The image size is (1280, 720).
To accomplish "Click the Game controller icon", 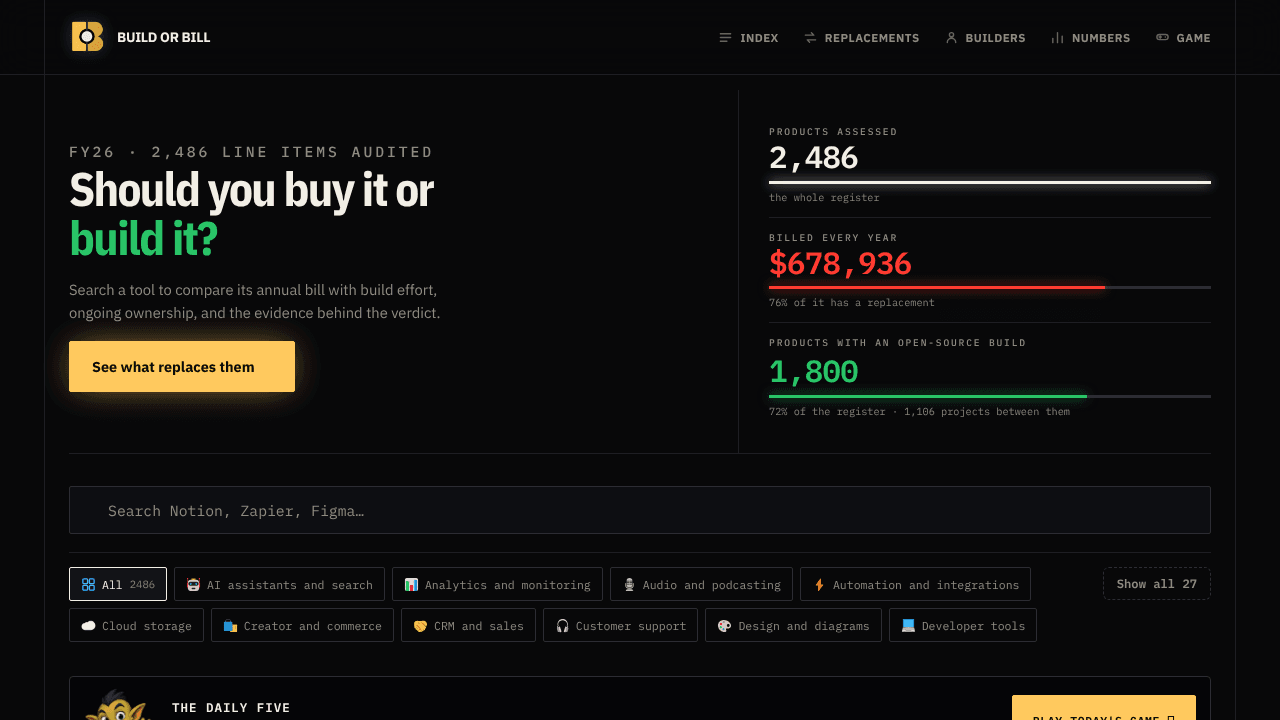I will pyautogui.click(x=1162, y=38).
